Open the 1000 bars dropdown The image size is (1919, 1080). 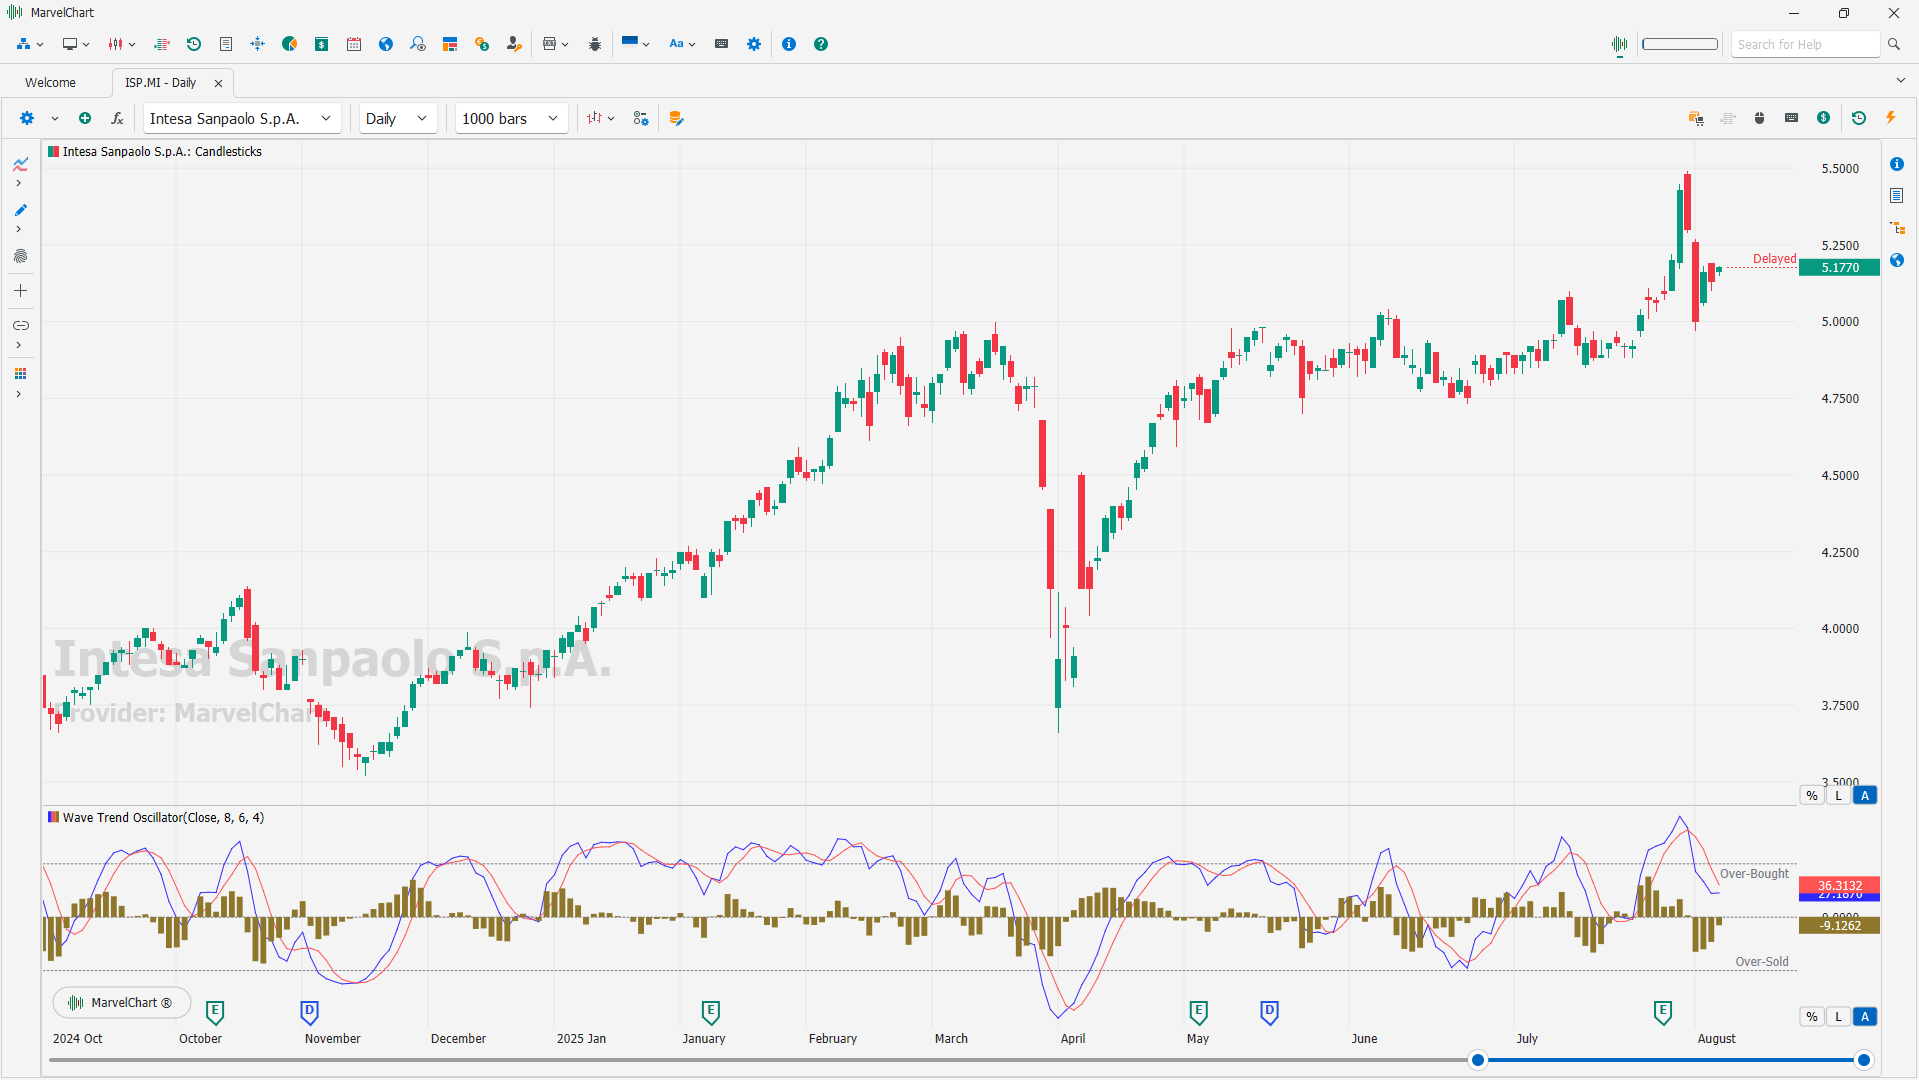click(x=512, y=118)
